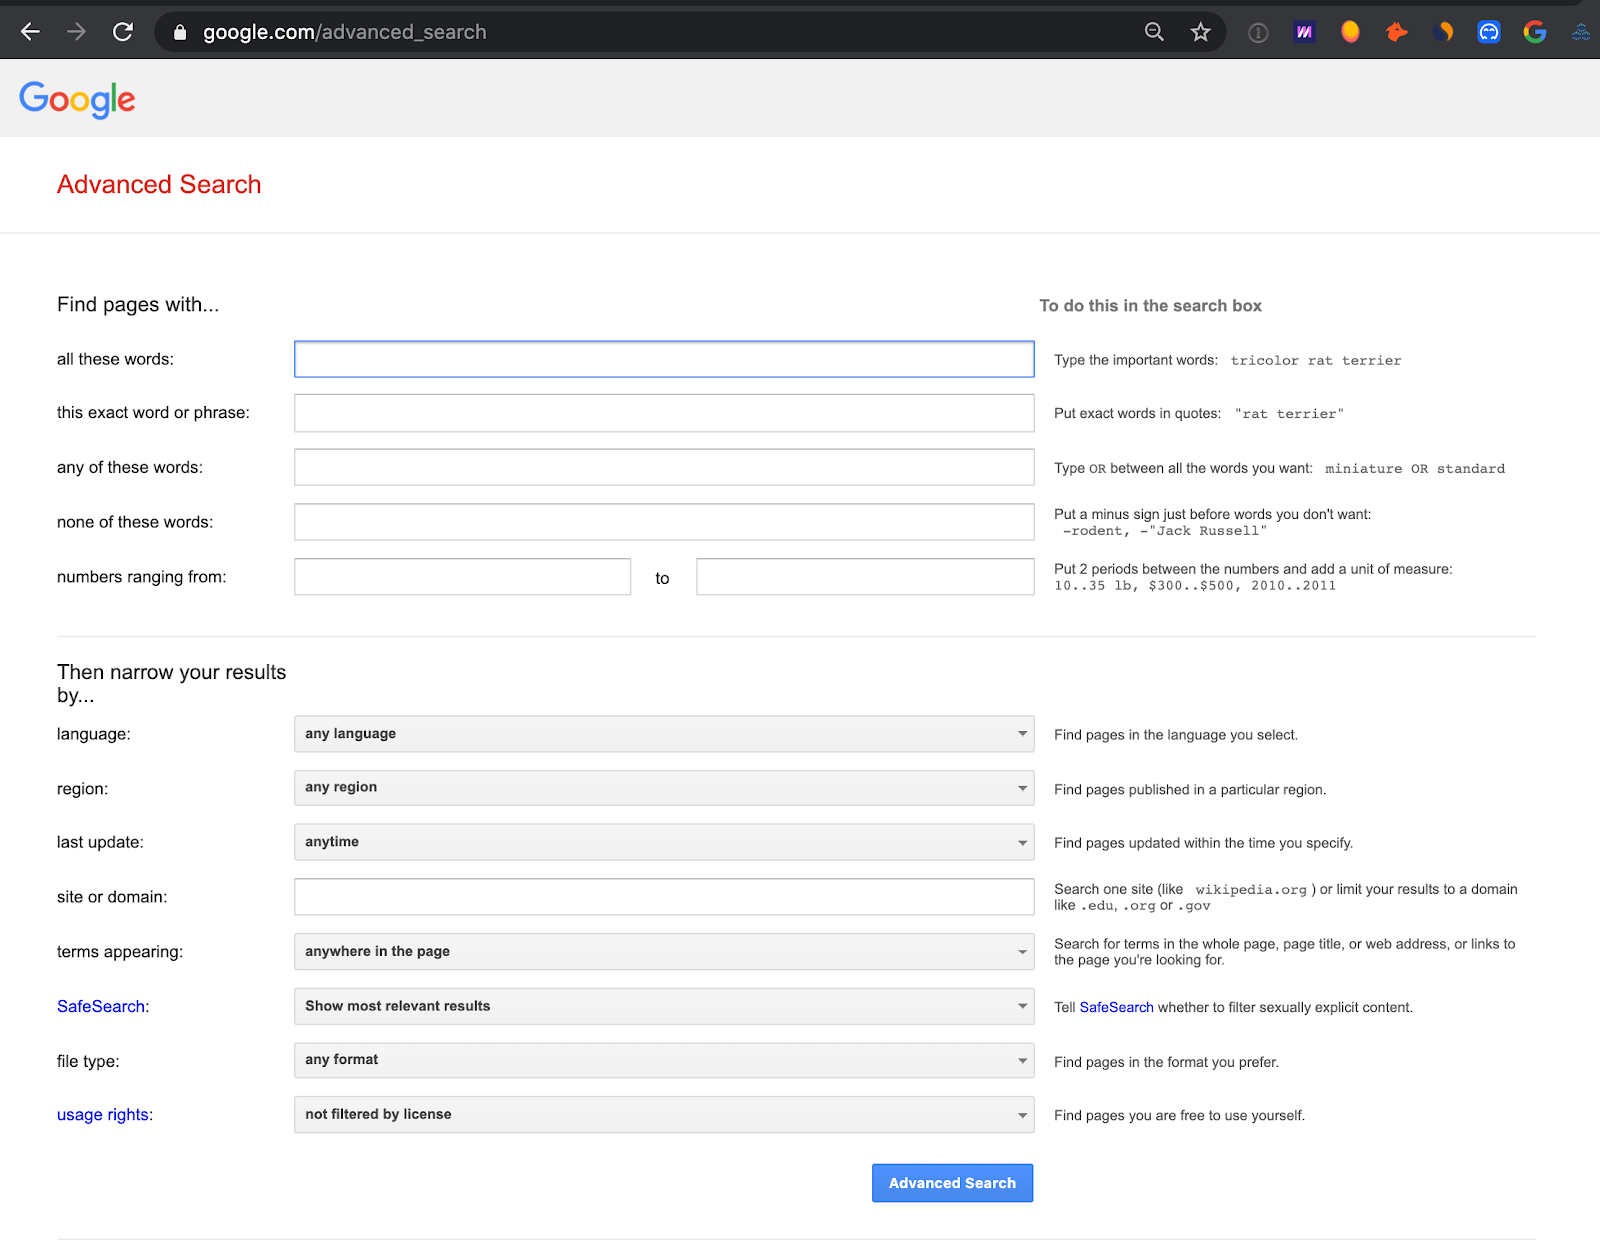The height and width of the screenshot is (1240, 1600).
Task: Open the 'any language' dropdown
Action: tap(664, 733)
